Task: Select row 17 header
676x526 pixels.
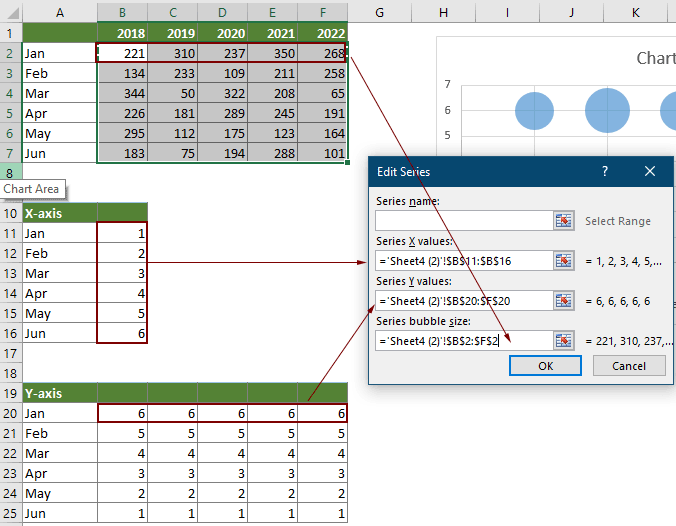Action: [x=10, y=354]
